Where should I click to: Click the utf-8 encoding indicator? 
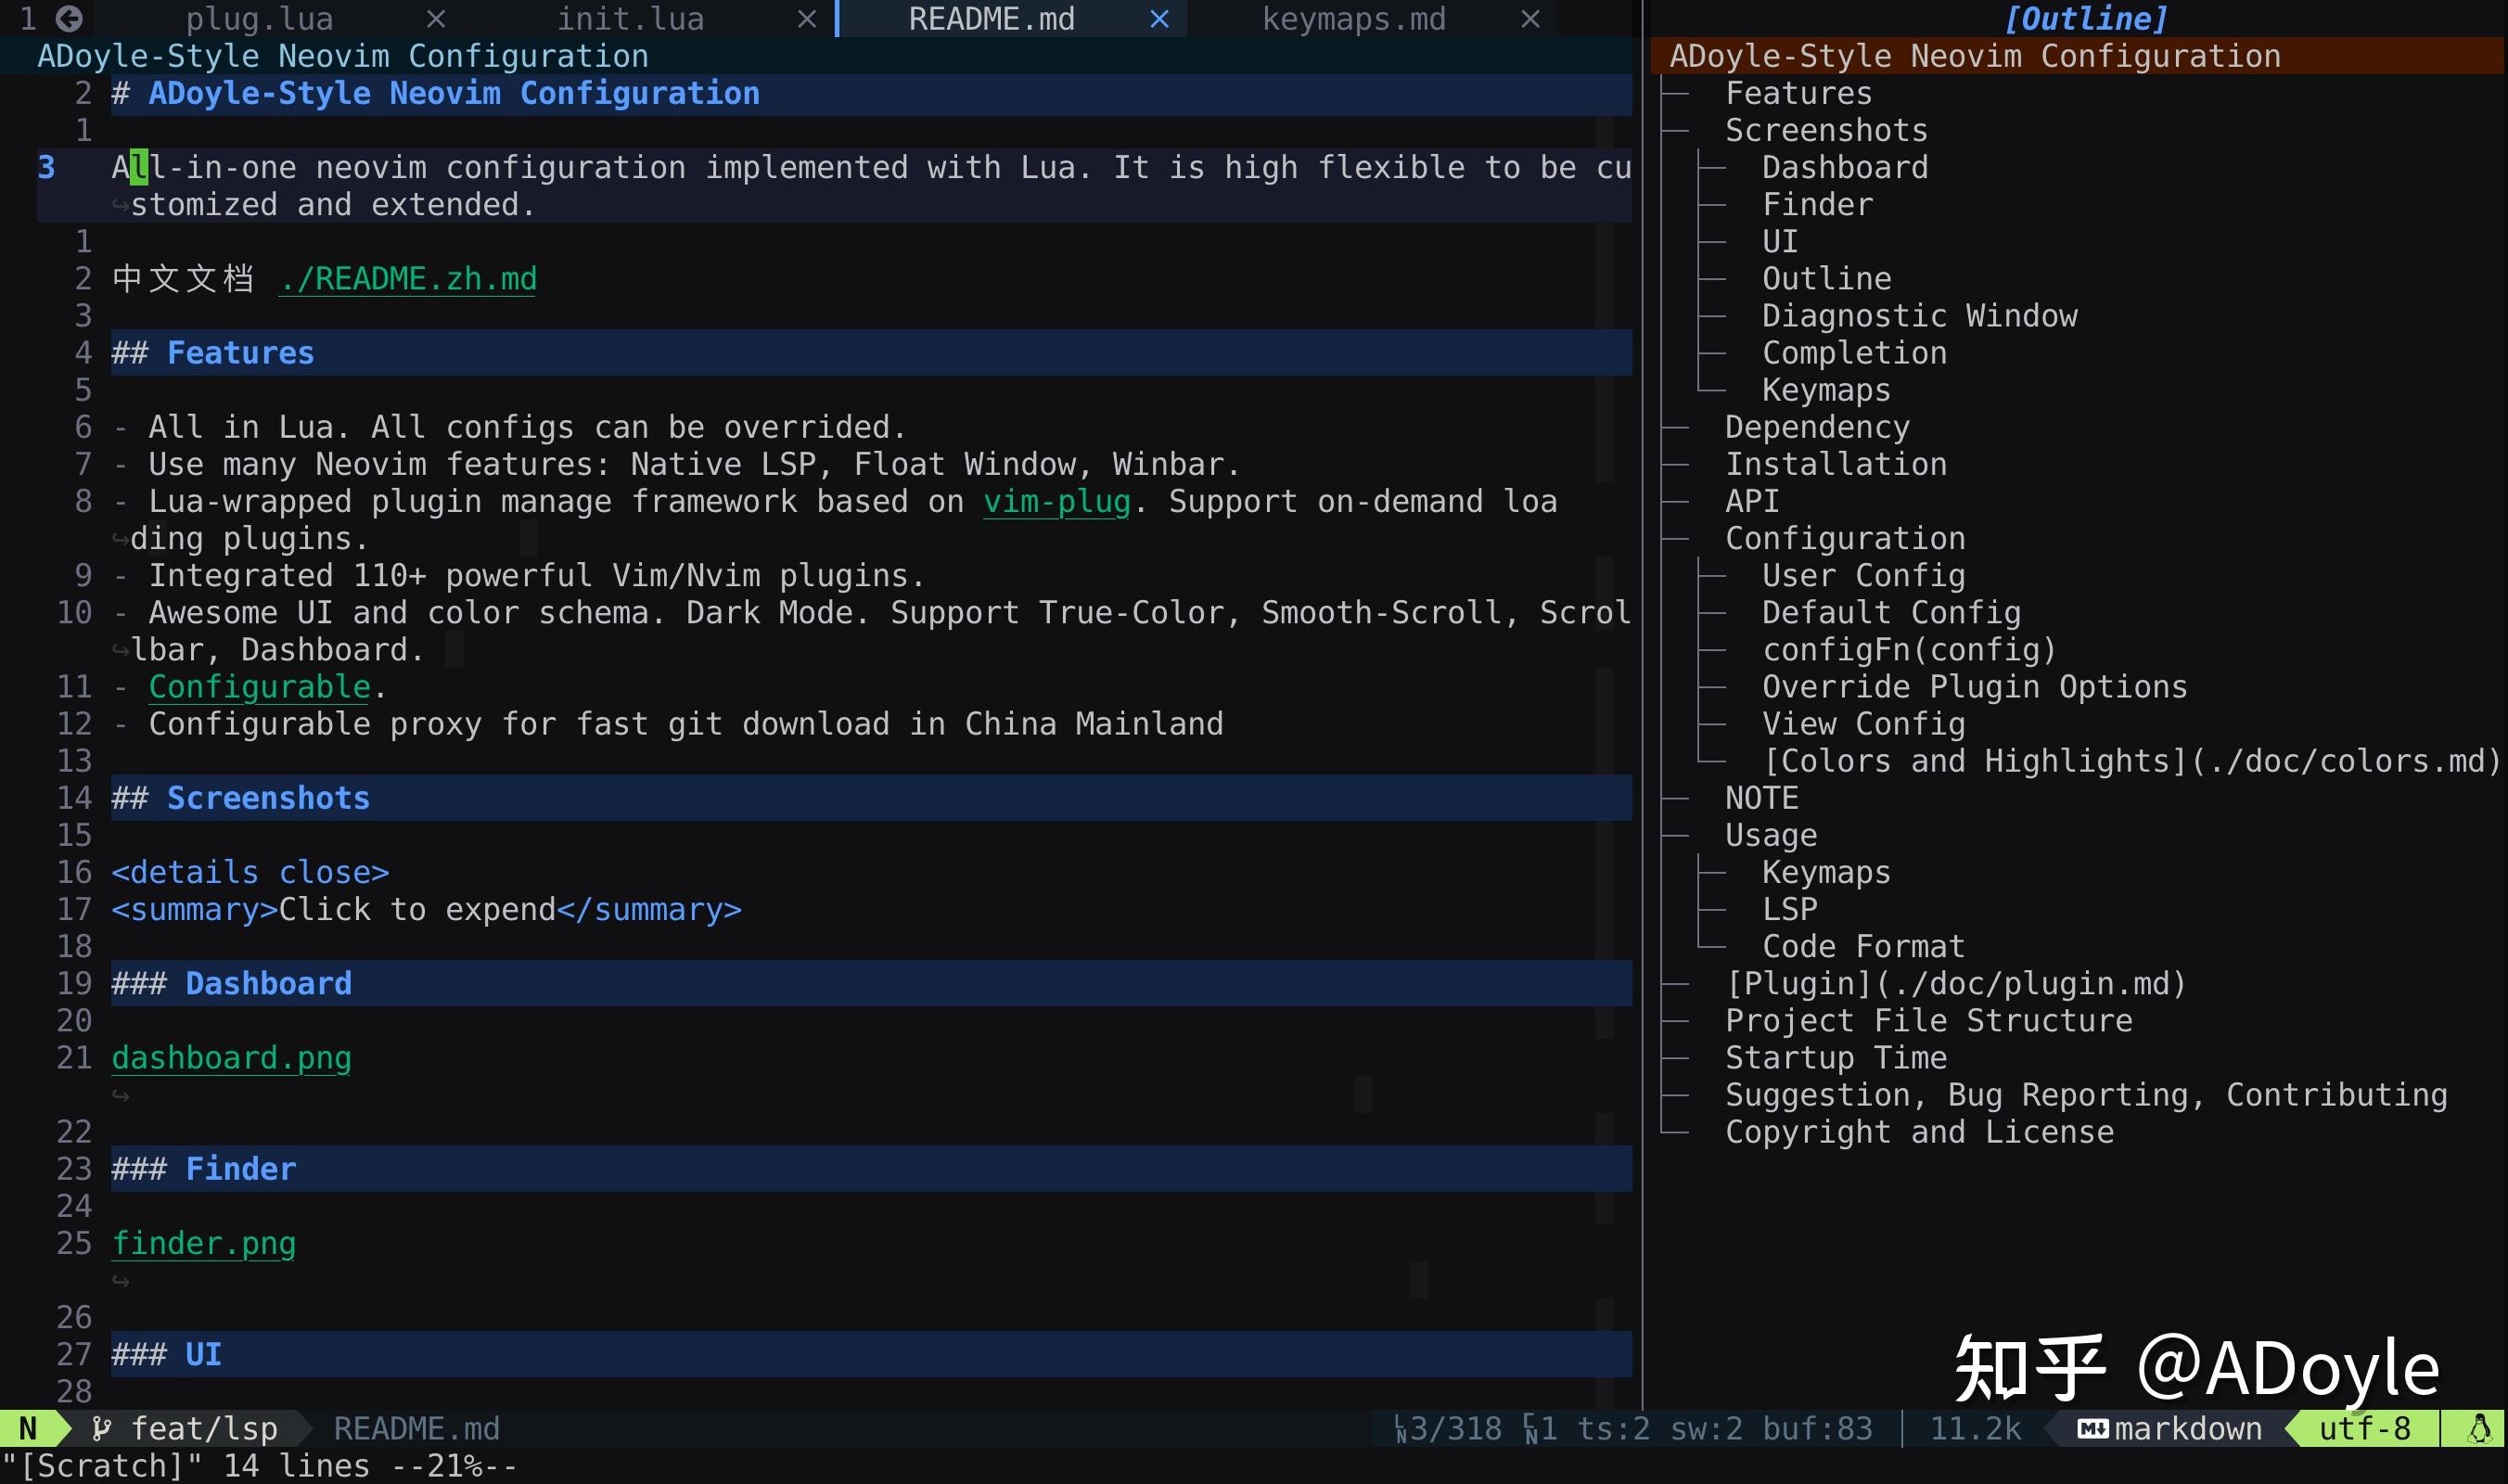2365,1428
